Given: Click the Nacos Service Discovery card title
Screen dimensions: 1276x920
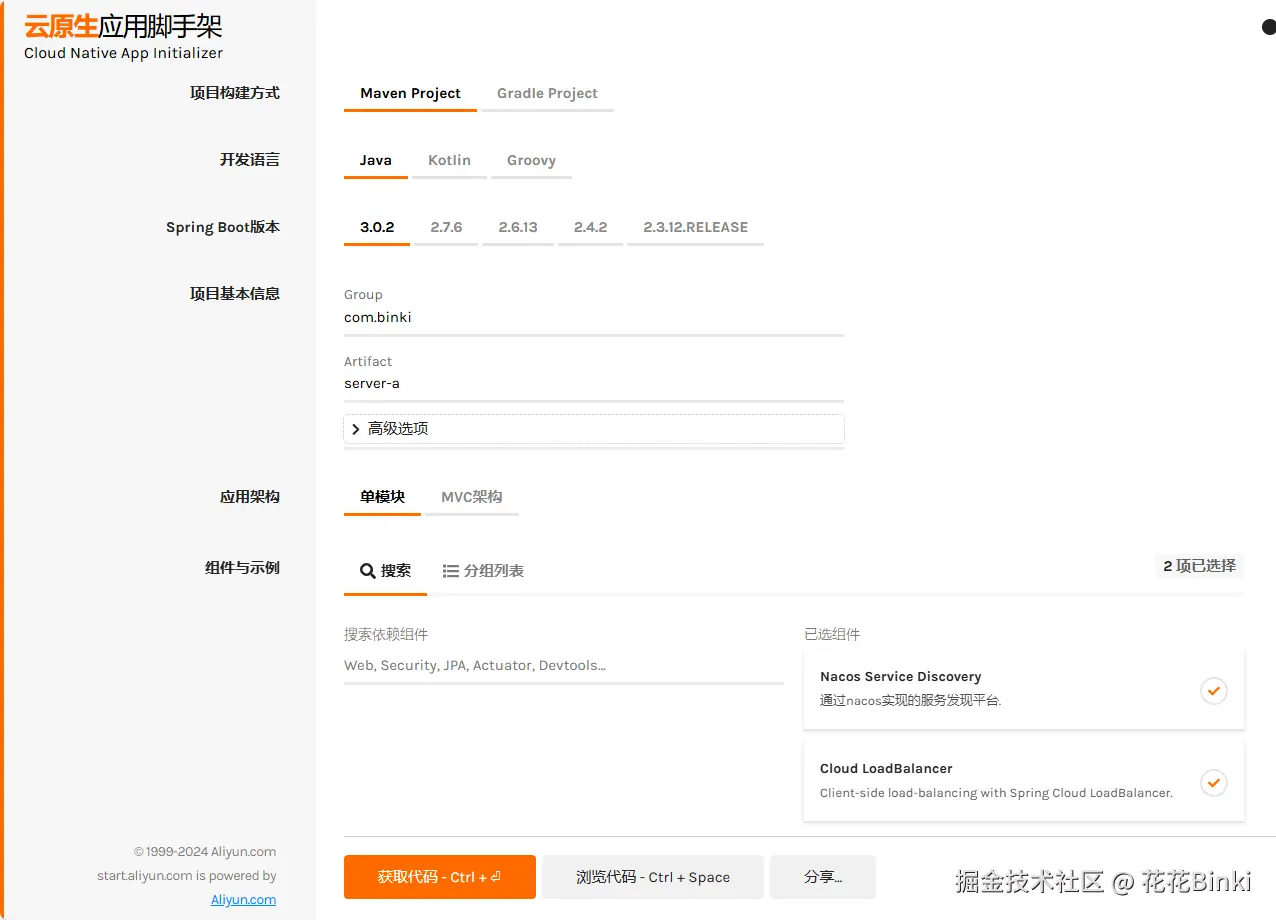Looking at the screenshot, I should (x=900, y=677).
